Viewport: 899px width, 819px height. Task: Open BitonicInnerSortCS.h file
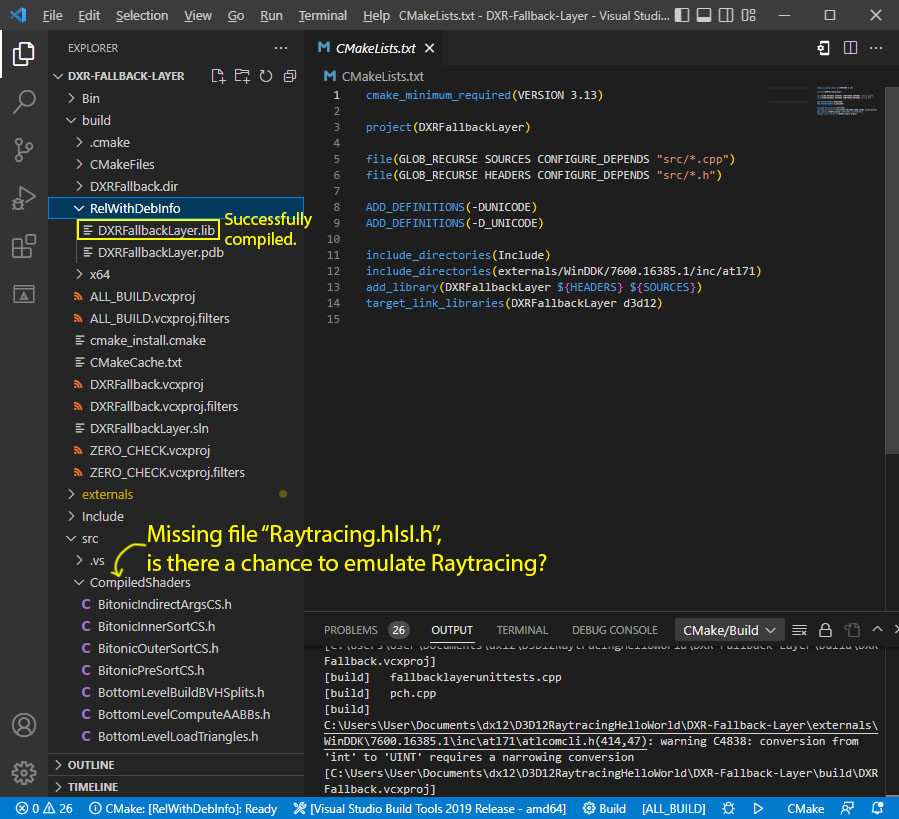click(176, 626)
